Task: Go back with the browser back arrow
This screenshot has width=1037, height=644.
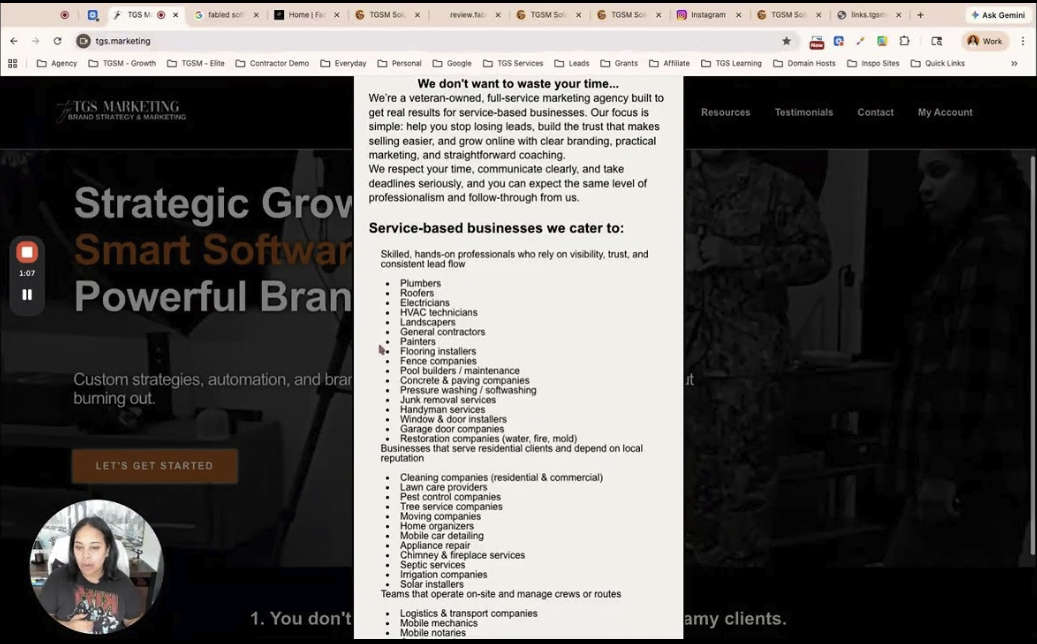Action: 14,41
